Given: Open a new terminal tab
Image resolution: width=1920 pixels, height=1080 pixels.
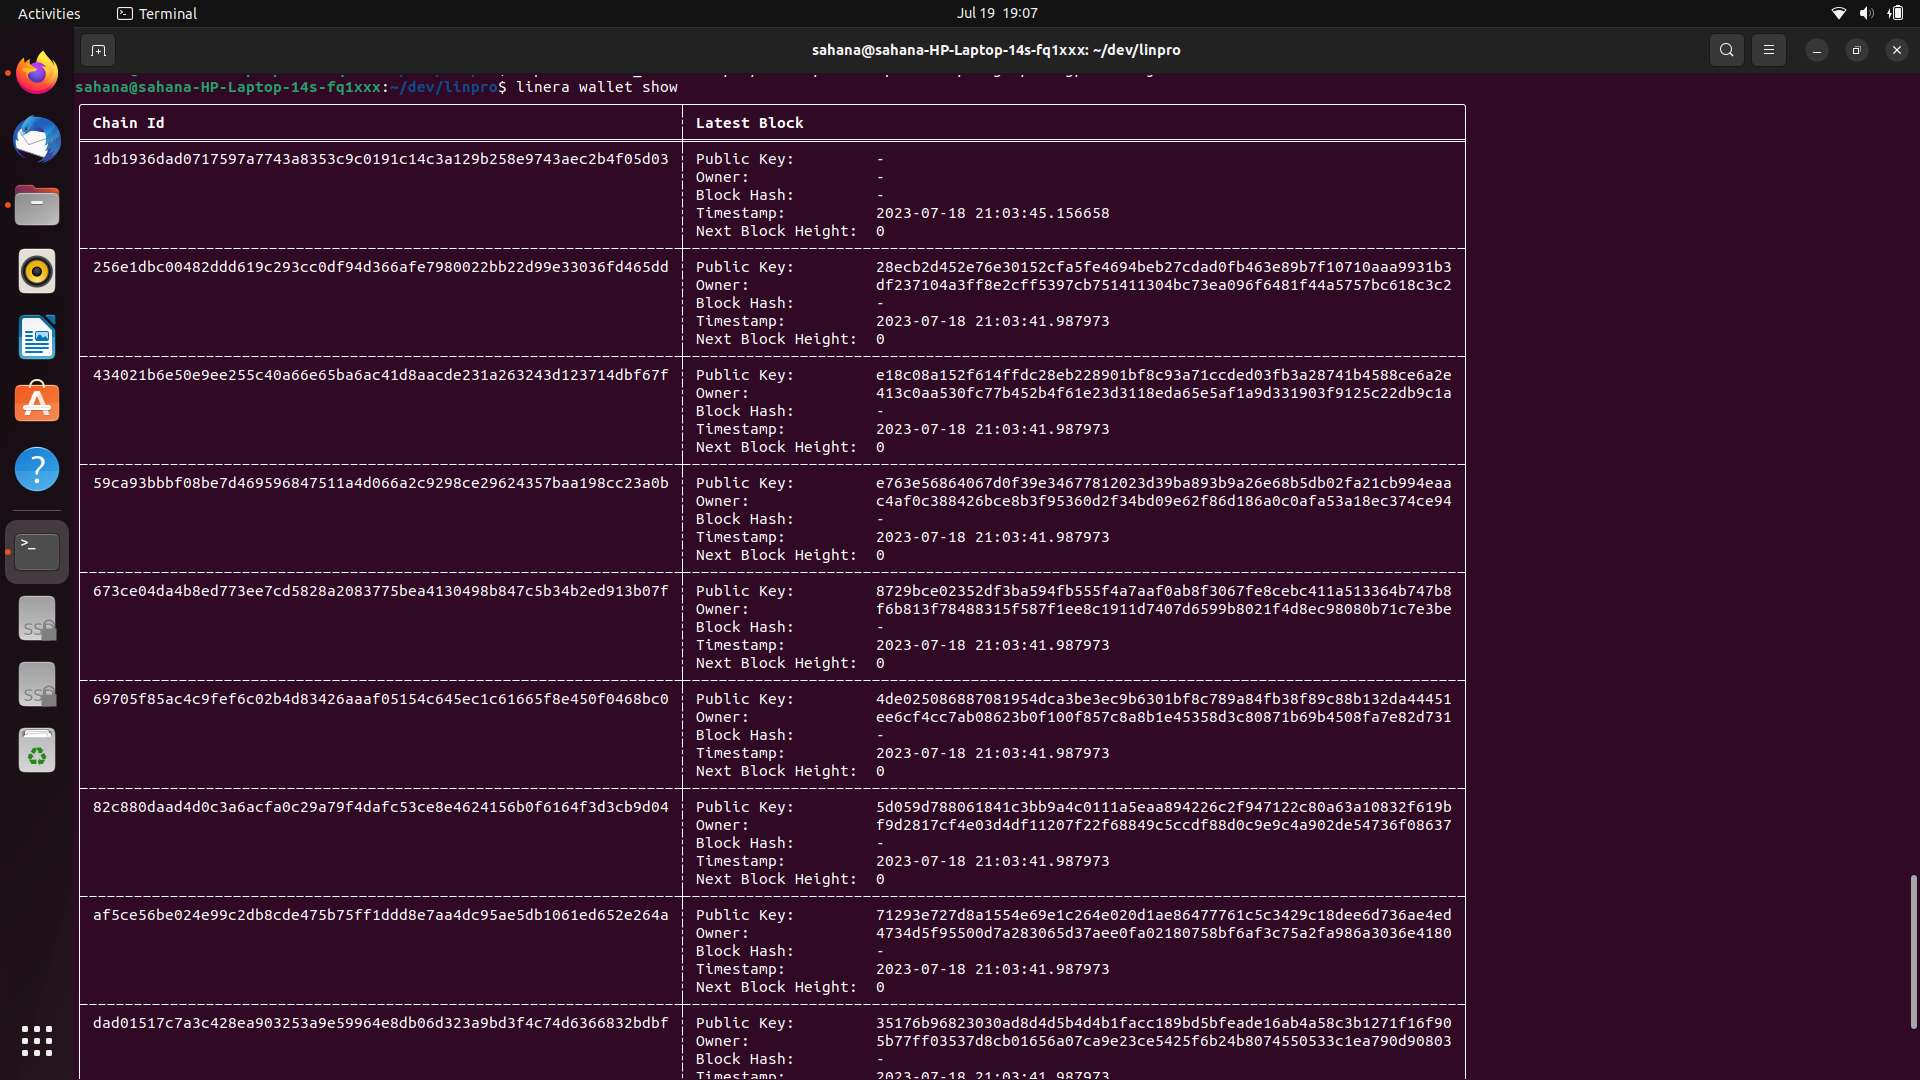Looking at the screenshot, I should 98,50.
